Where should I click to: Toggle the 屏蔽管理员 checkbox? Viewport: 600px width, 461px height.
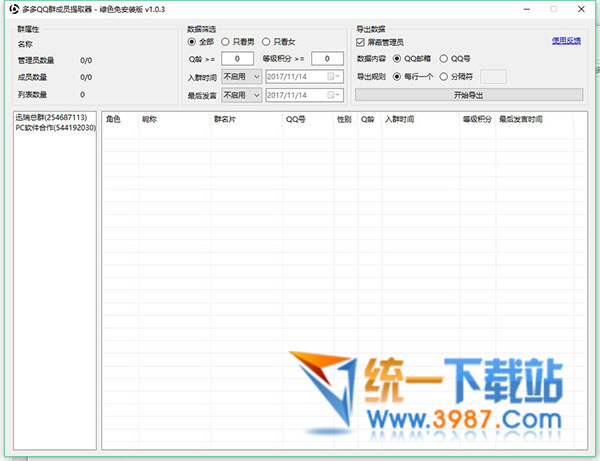pos(360,42)
